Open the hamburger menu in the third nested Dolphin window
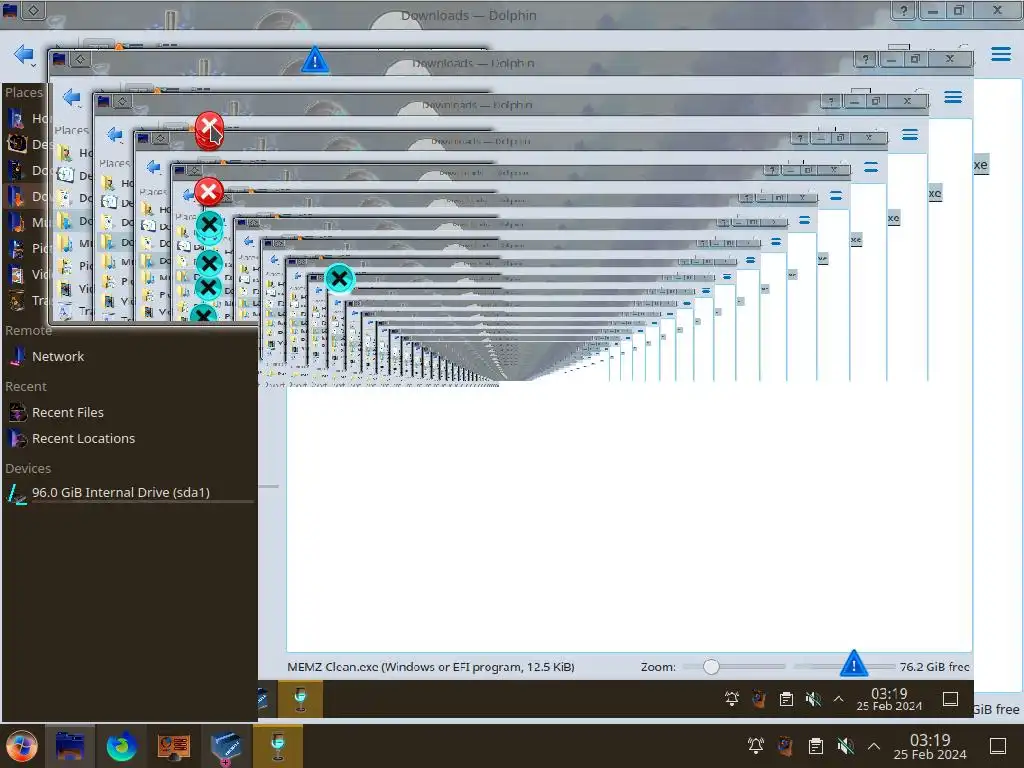Image resolution: width=1024 pixels, height=768 pixels. [x=910, y=135]
